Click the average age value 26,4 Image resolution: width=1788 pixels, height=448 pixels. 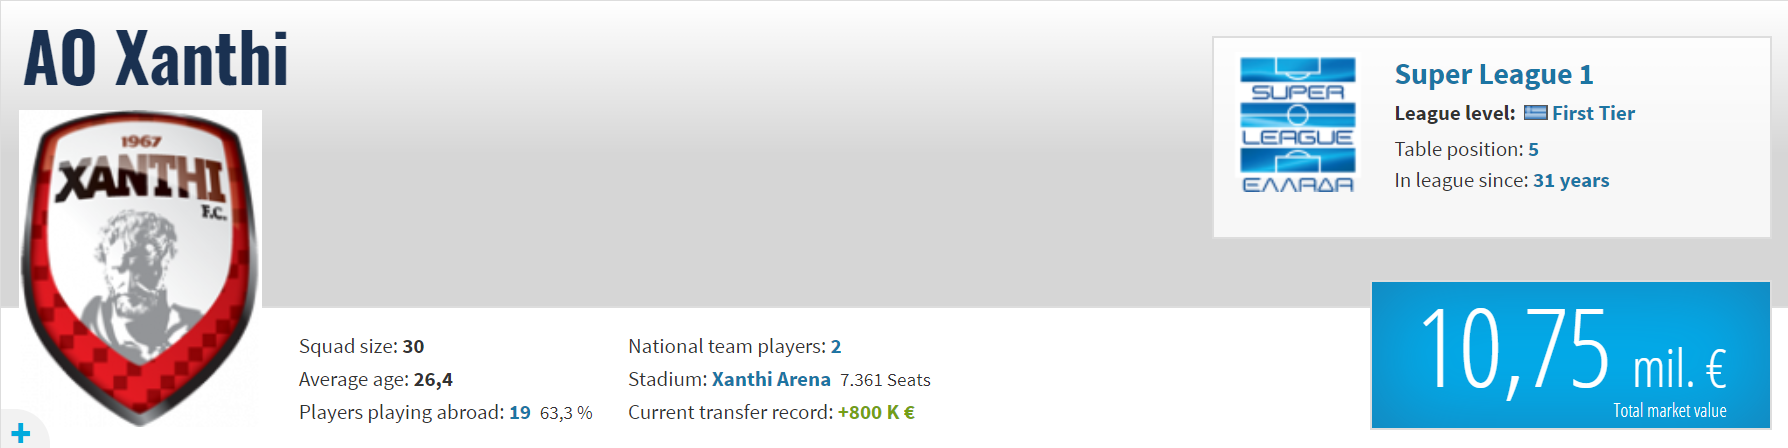coord(433,379)
